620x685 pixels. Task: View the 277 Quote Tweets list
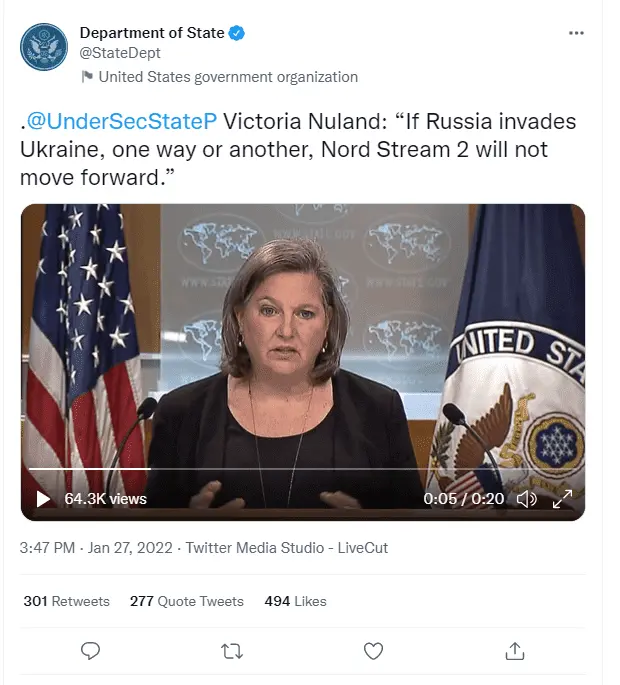coord(187,601)
